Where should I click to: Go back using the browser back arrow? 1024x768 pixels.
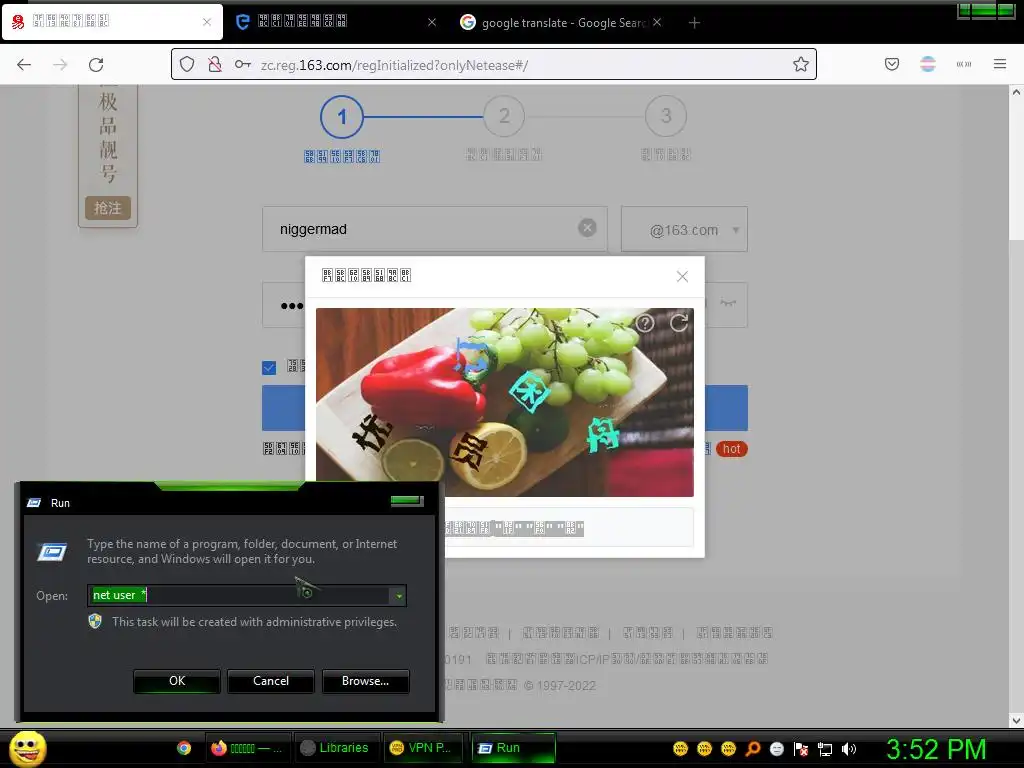click(24, 65)
